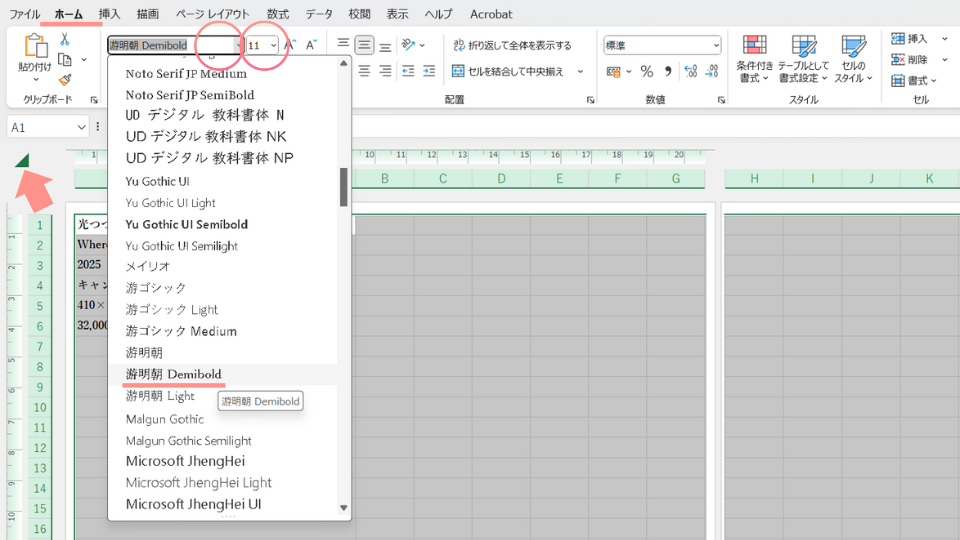
Task: Select 游明朝 Light font
Action: coord(160,396)
